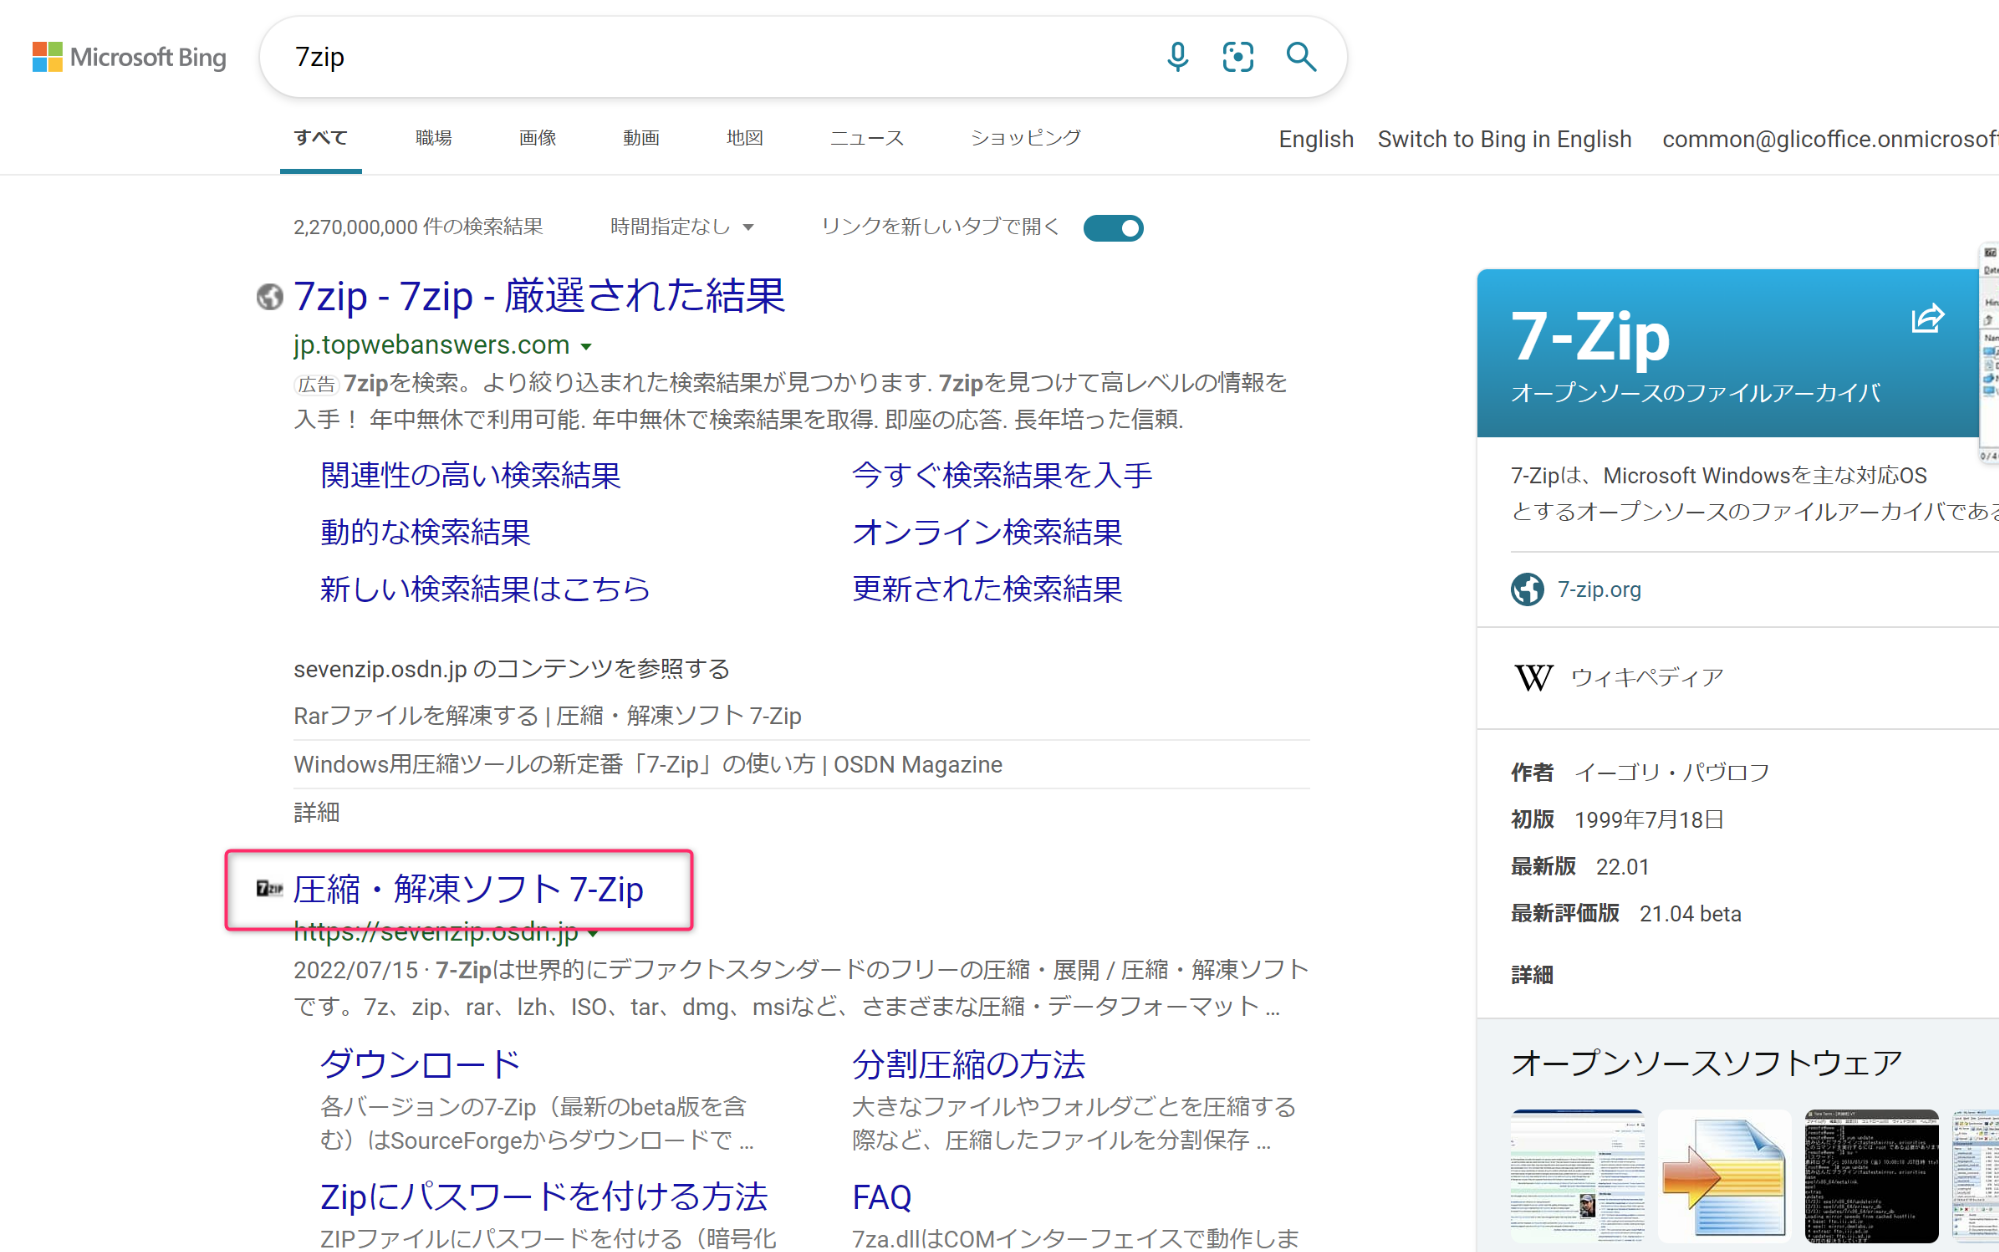This screenshot has height=1252, width=1999.
Task: Switch to the 画像 images tab
Action: [x=537, y=138]
